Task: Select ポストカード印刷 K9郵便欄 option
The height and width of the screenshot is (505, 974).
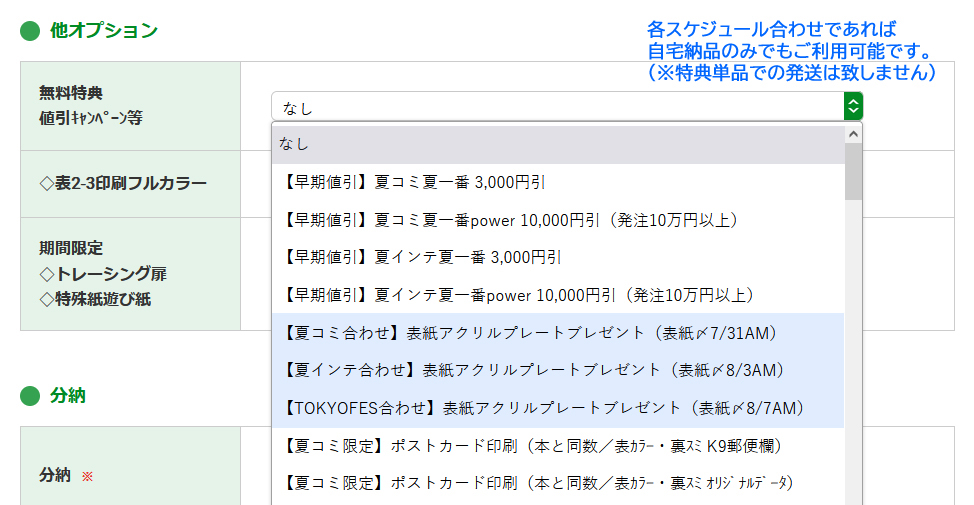Action: [x=558, y=446]
